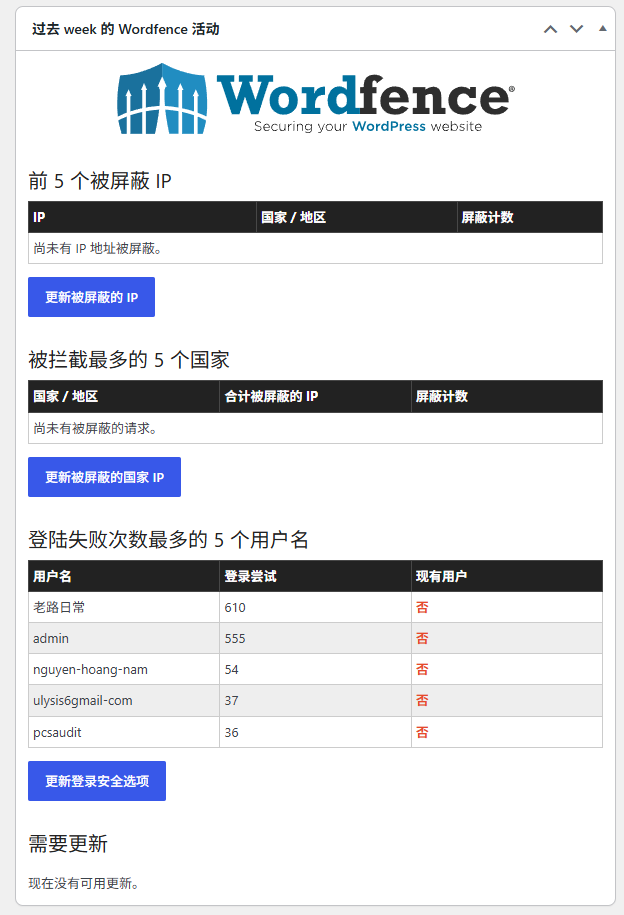Click 否 in the ulysis6gmail-com row
The height and width of the screenshot is (915, 624).
click(x=422, y=700)
